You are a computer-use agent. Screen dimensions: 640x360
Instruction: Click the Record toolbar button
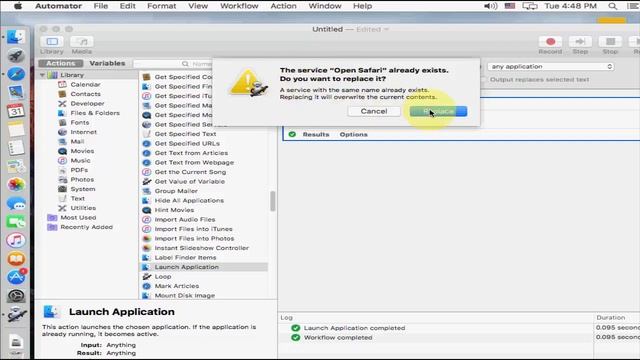coord(550,45)
